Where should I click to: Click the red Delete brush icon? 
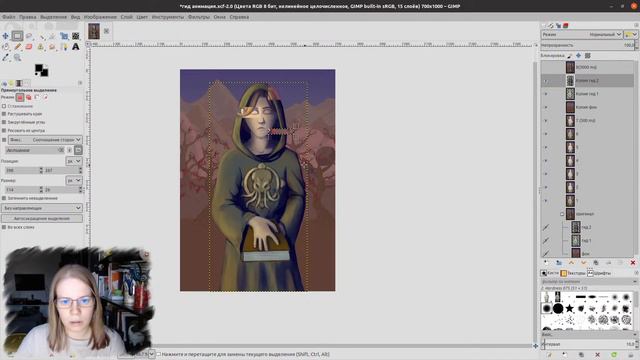tap(598, 355)
